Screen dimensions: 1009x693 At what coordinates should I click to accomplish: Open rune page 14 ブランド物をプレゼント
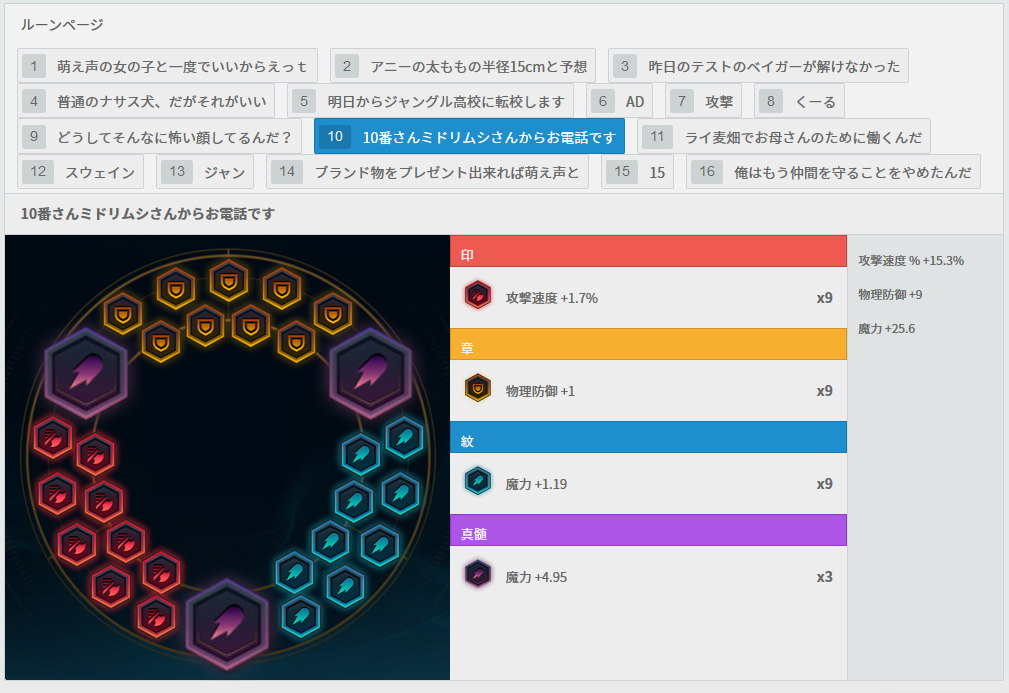click(427, 172)
